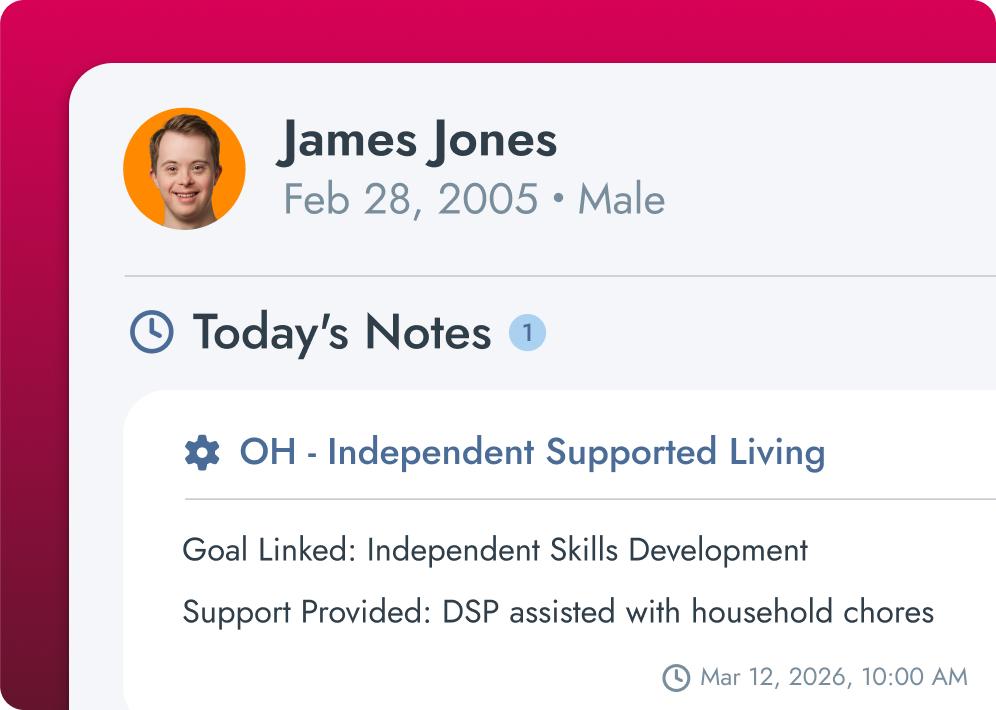Open the Today's Notes section heading
The width and height of the screenshot is (996, 710).
point(341,332)
